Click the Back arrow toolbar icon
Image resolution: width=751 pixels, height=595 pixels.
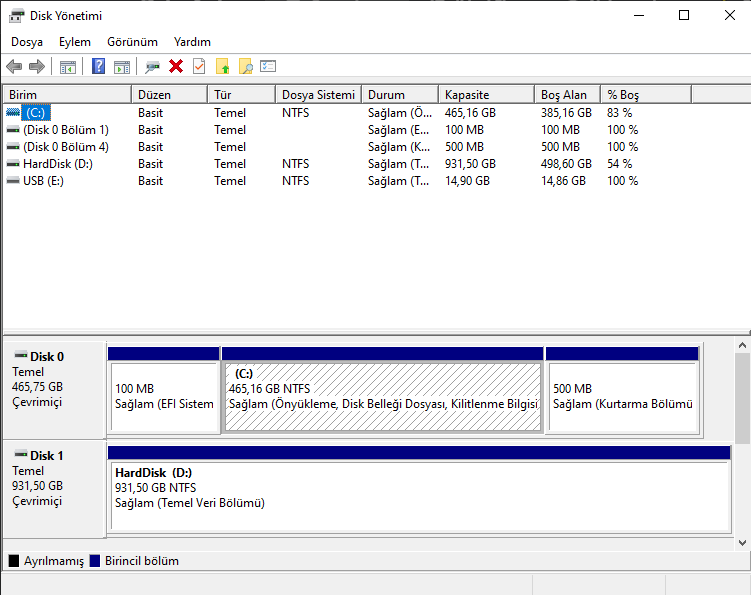pos(14,67)
